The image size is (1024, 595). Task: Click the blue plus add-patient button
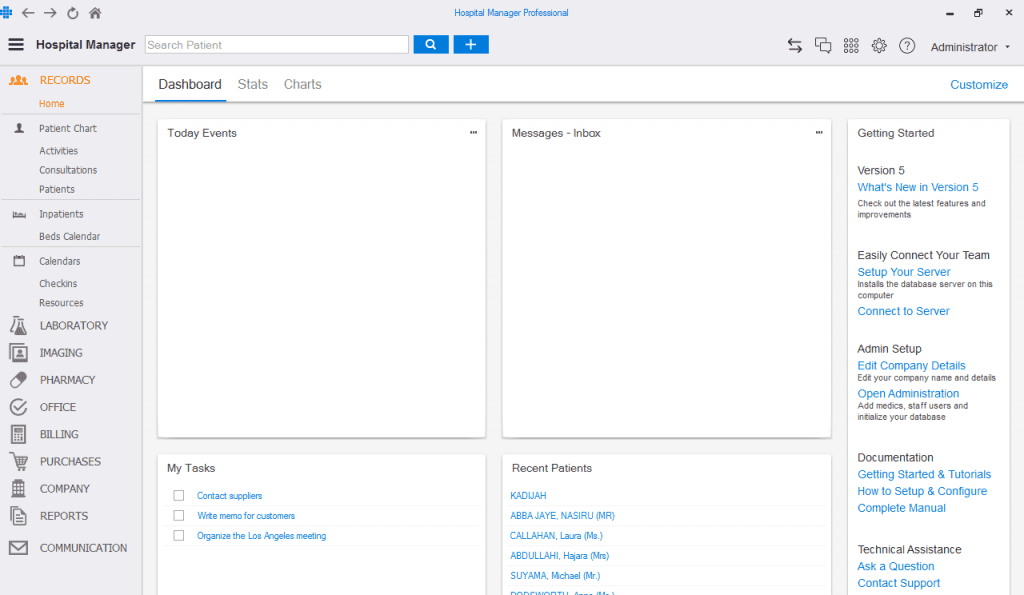pos(471,45)
